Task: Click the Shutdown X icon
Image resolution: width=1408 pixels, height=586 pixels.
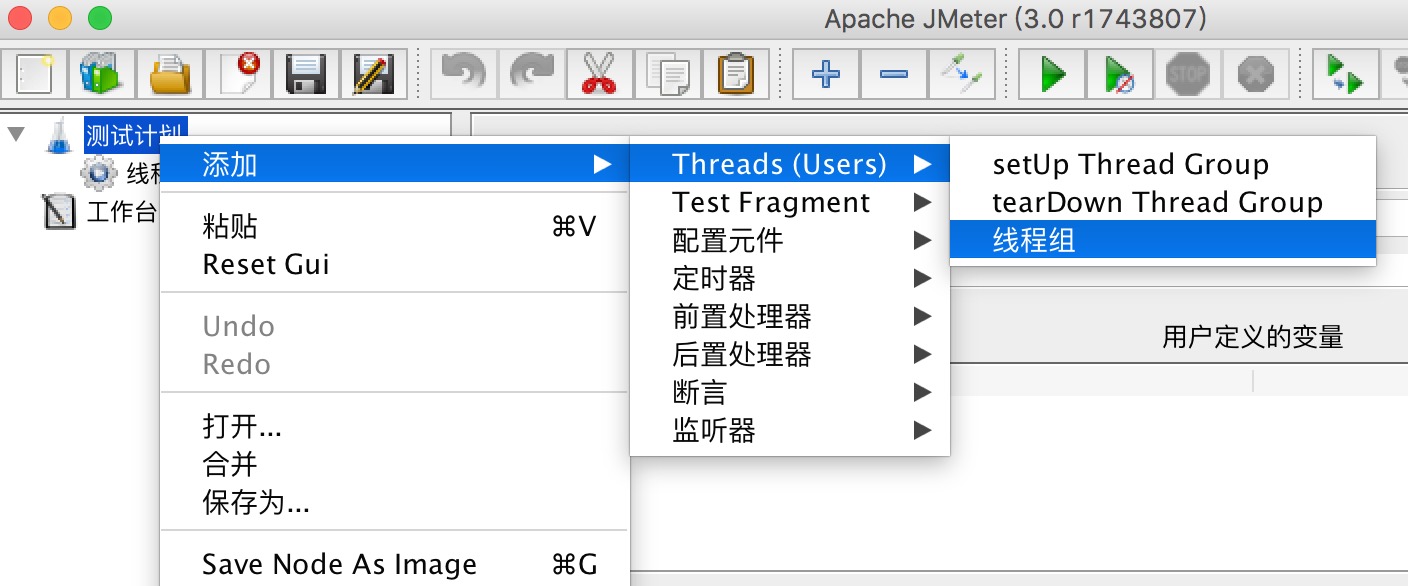Action: [1255, 74]
